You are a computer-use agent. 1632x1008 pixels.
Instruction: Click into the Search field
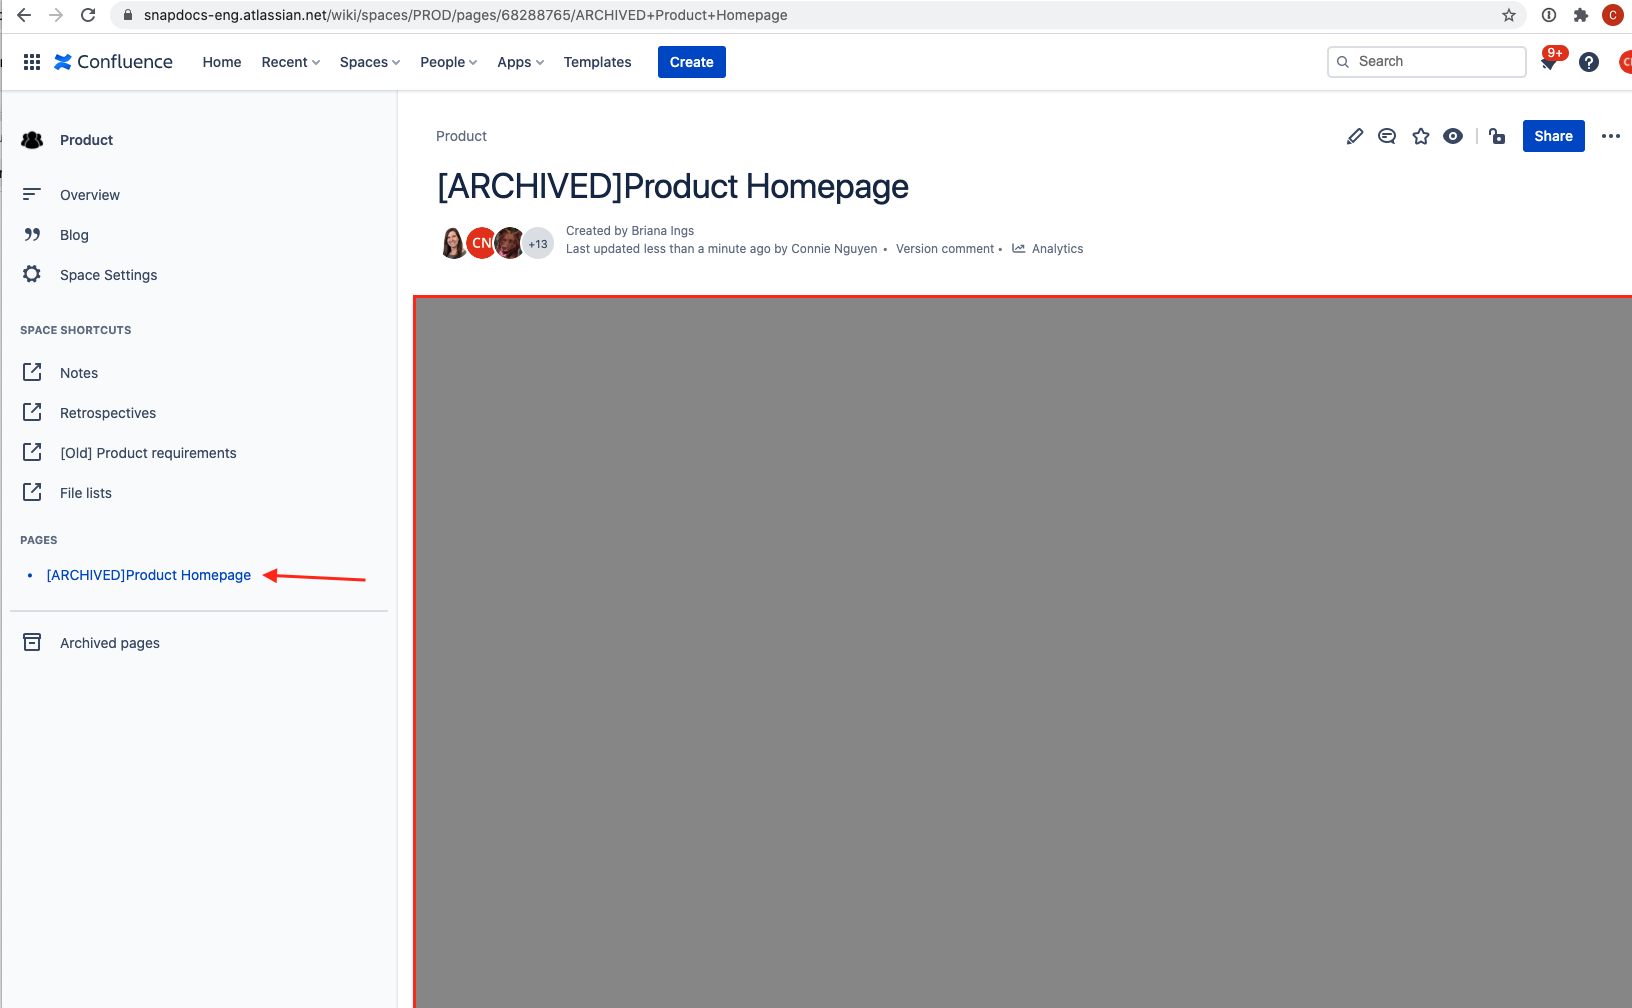(1427, 62)
